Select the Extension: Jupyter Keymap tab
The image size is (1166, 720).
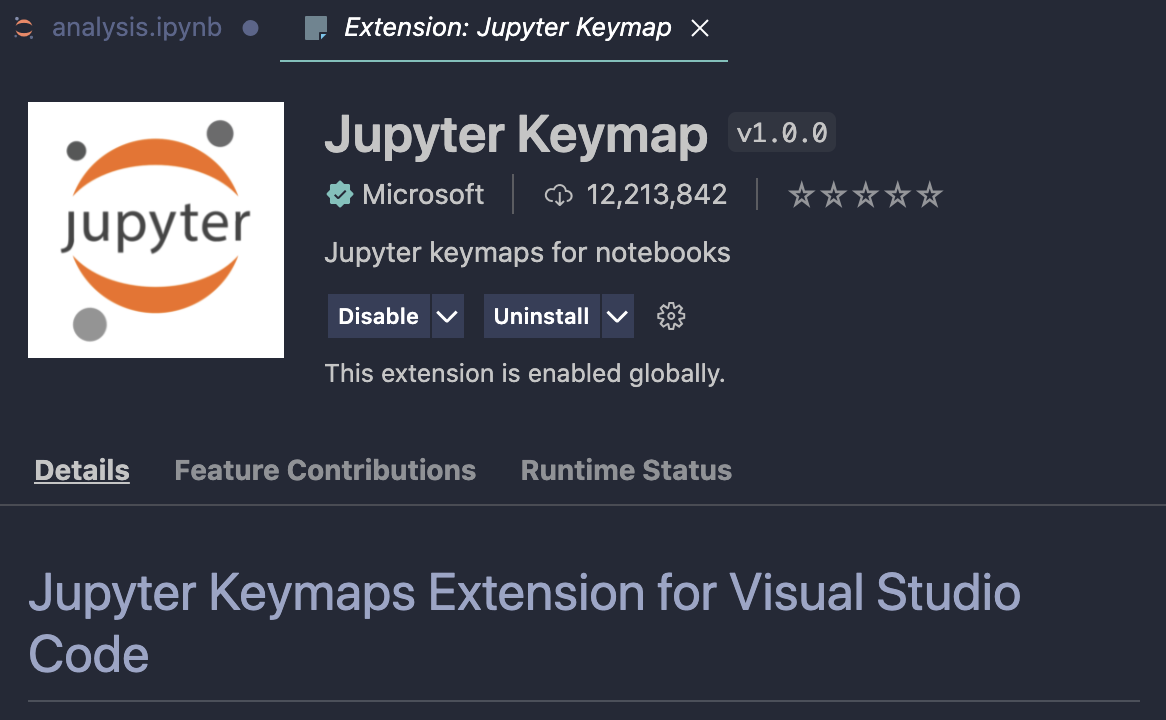[506, 28]
